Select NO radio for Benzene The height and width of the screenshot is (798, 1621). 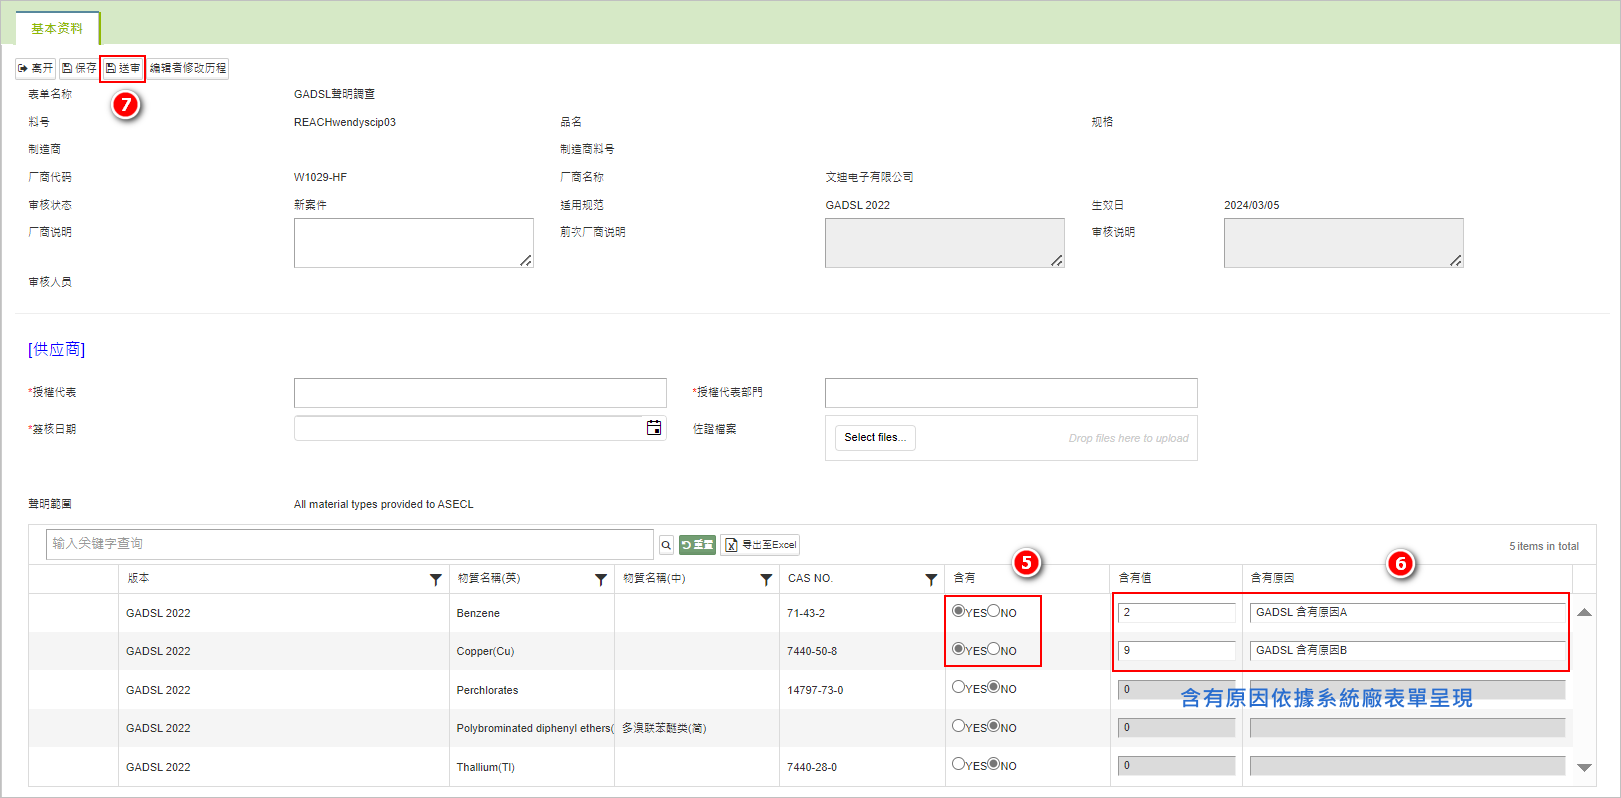[994, 611]
